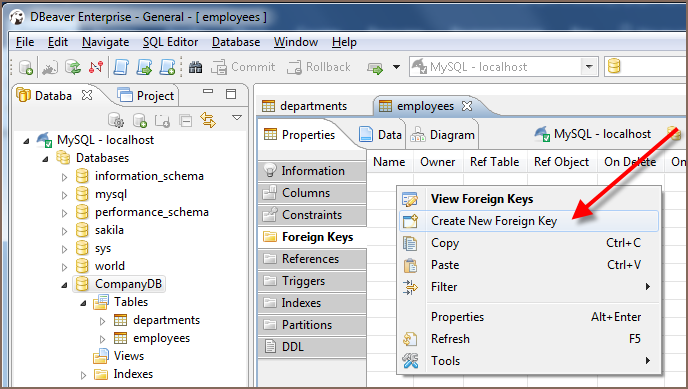
Task: Expand the sakila database node
Action: tap(64, 231)
